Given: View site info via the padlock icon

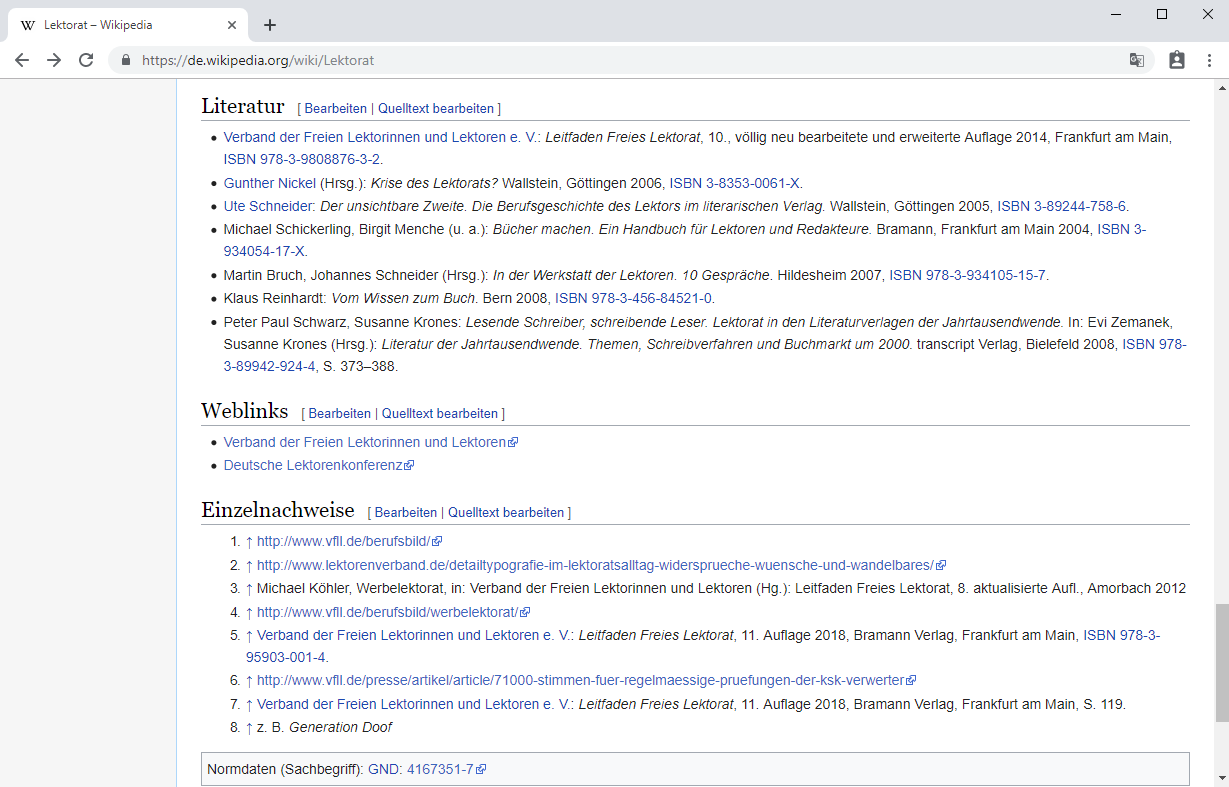Looking at the screenshot, I should 126,60.
